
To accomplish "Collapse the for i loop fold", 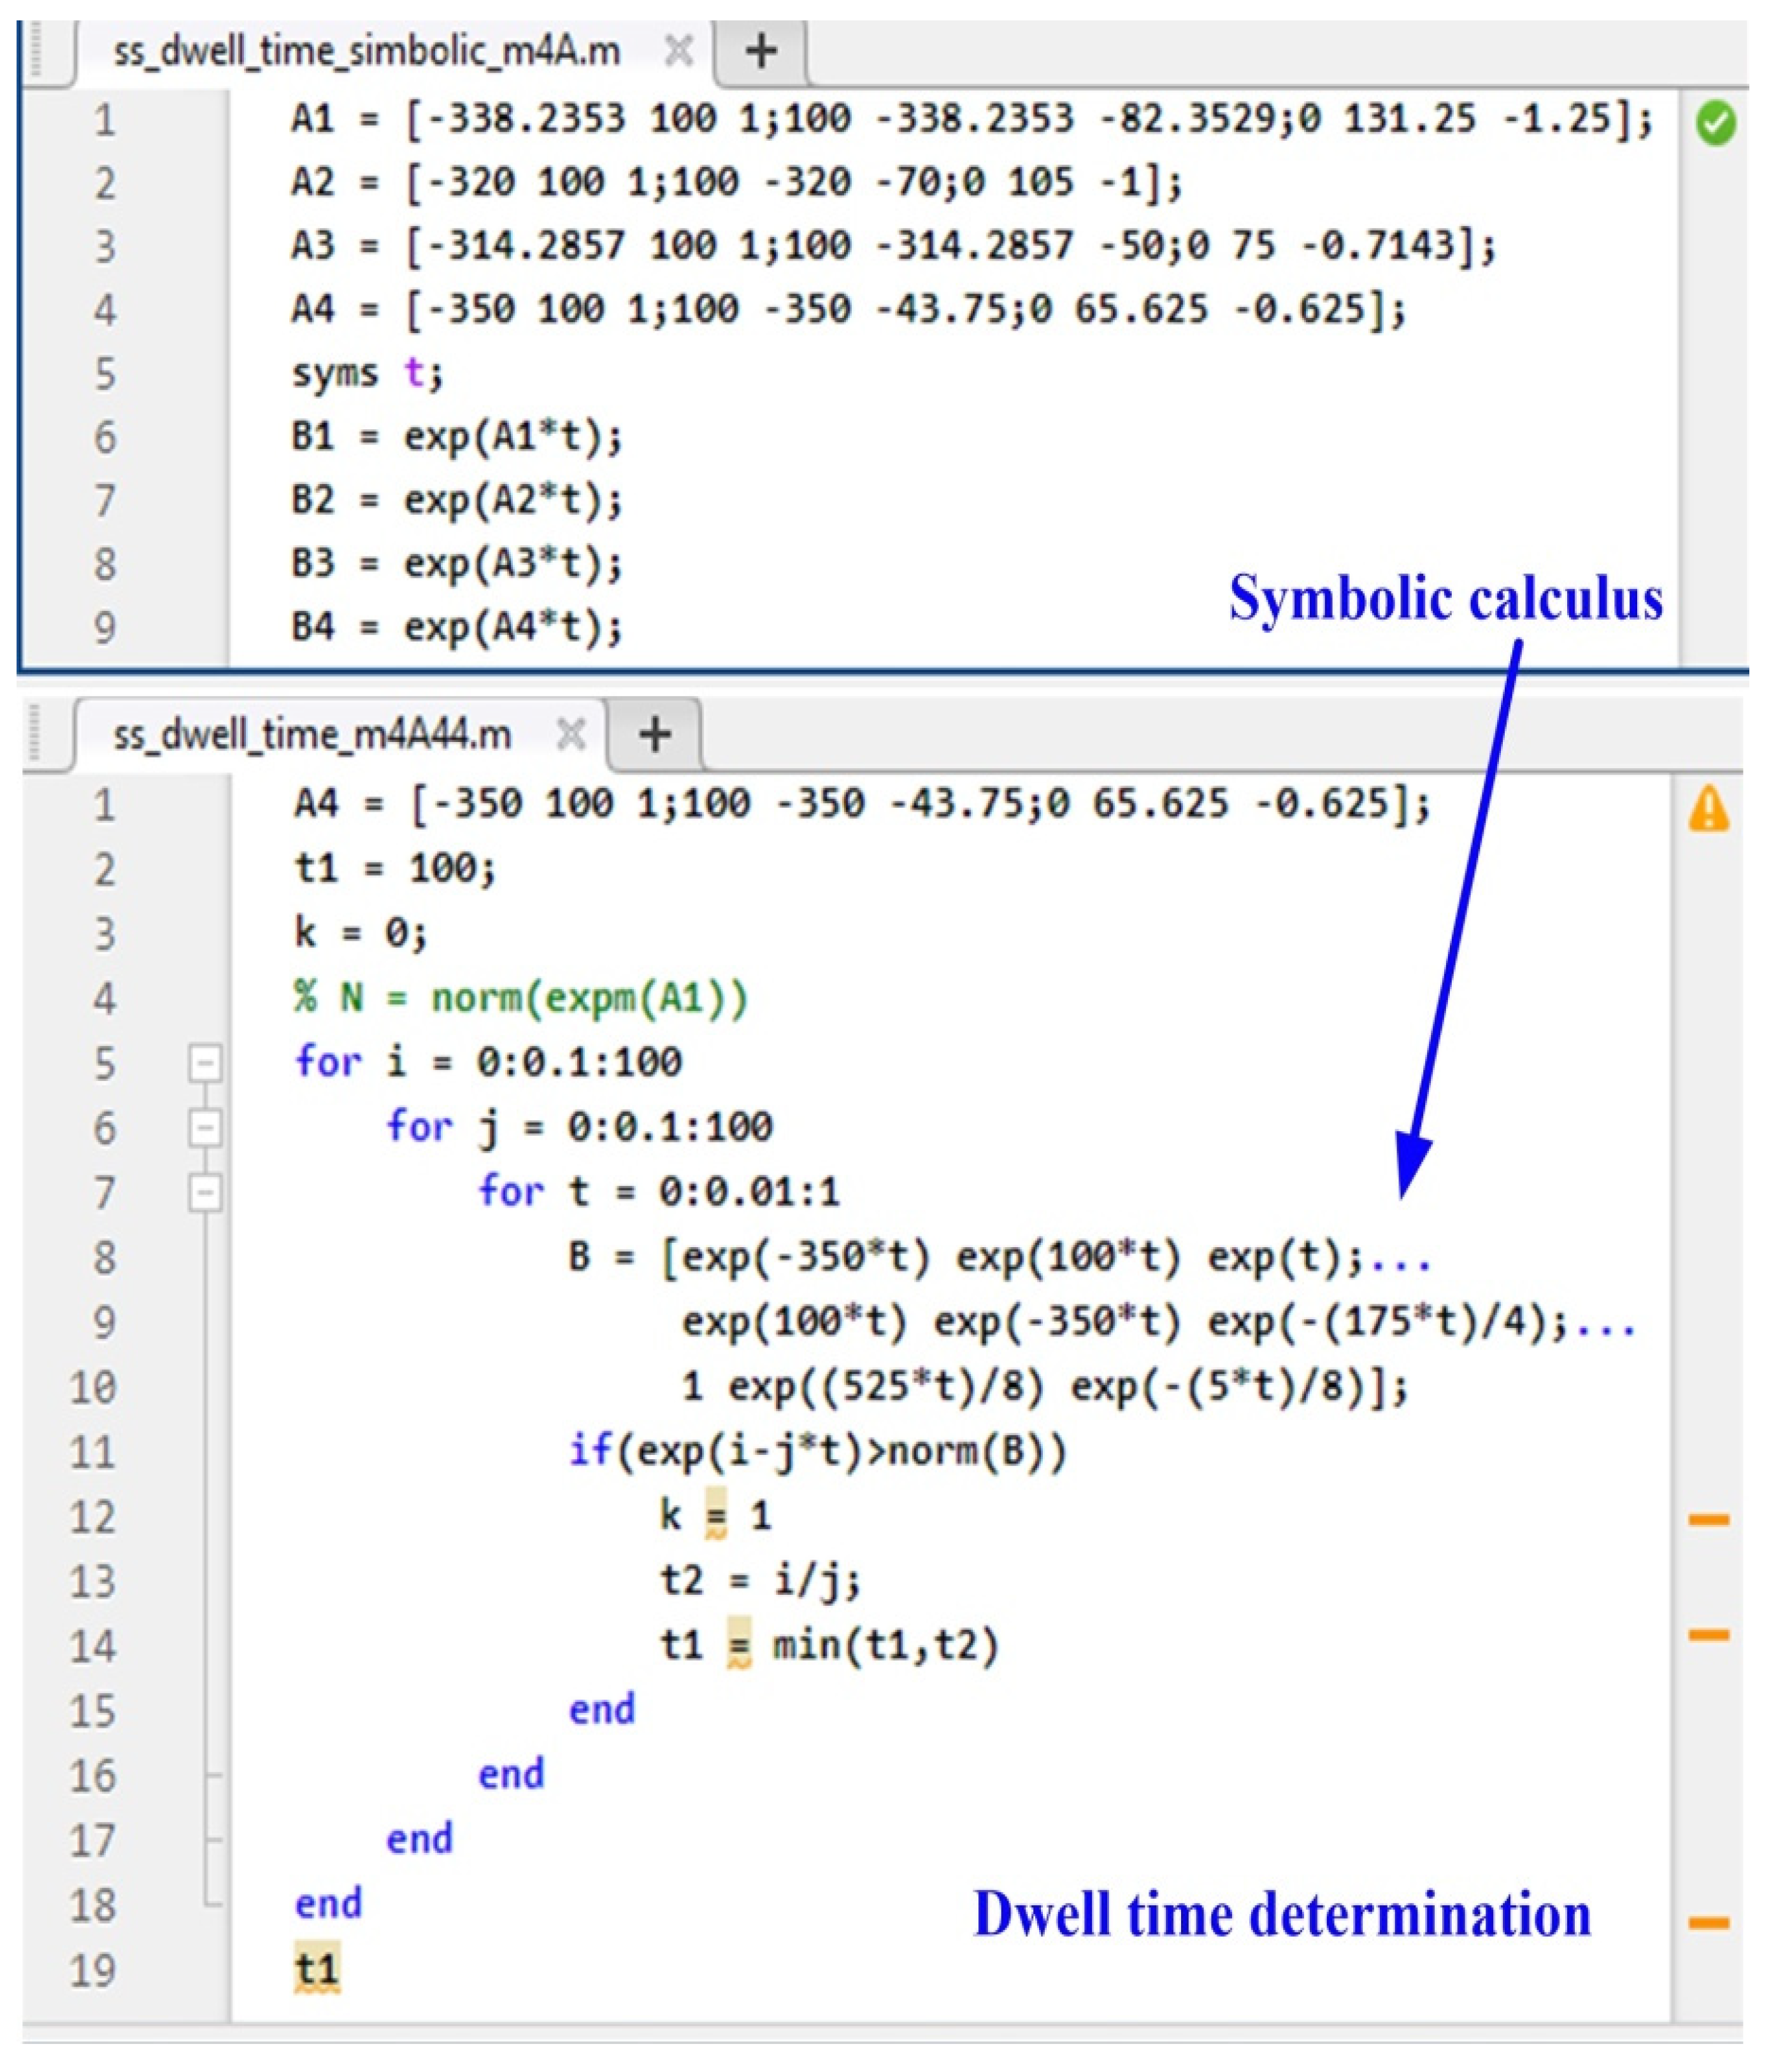I will tap(204, 1062).
